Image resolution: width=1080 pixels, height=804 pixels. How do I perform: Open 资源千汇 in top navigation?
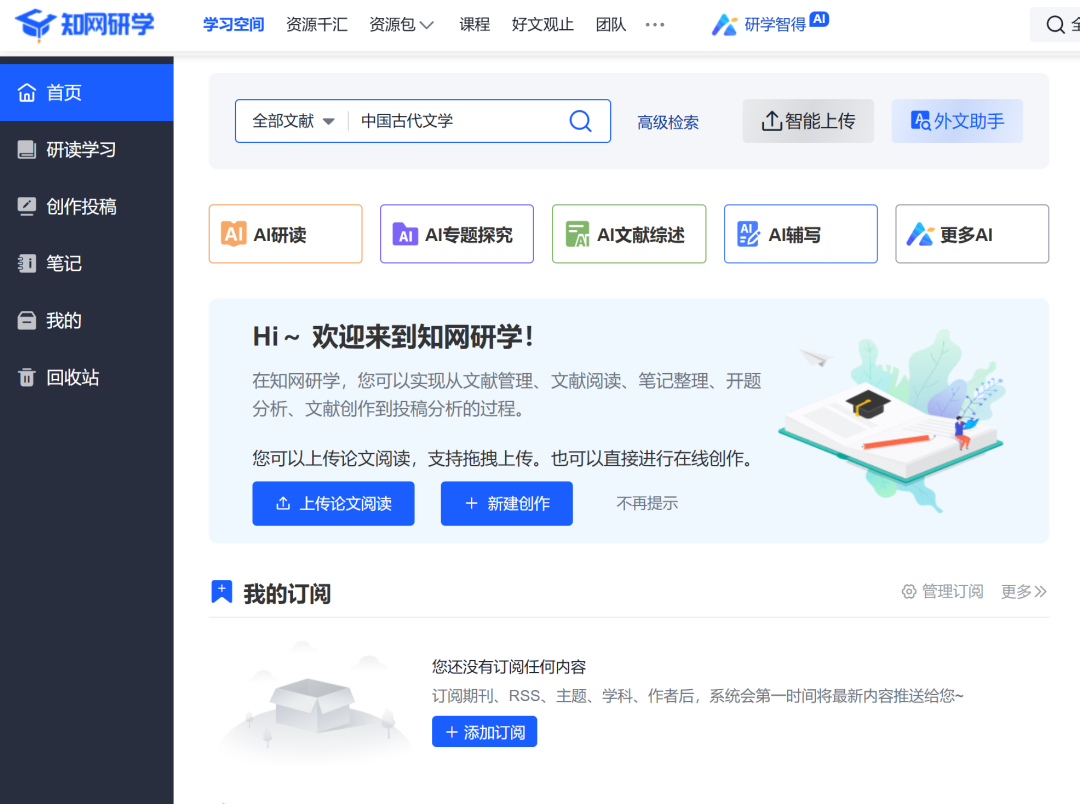(x=317, y=25)
